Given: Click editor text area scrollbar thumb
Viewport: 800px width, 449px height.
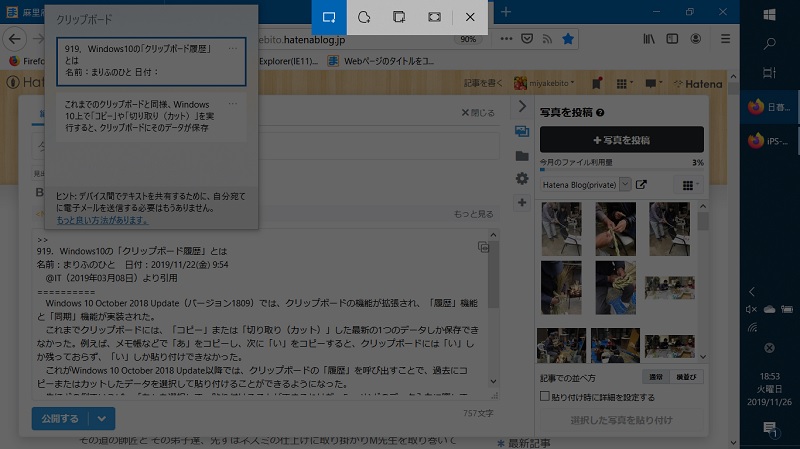Looking at the screenshot, I should pos(493,276).
